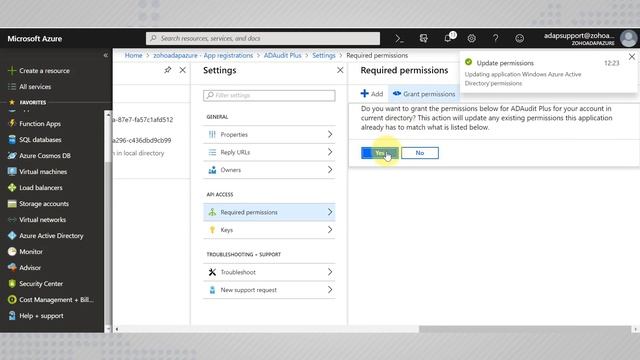Viewport: 640px width, 360px height.
Task: Click the Update permissions notification title
Action: 505,63
